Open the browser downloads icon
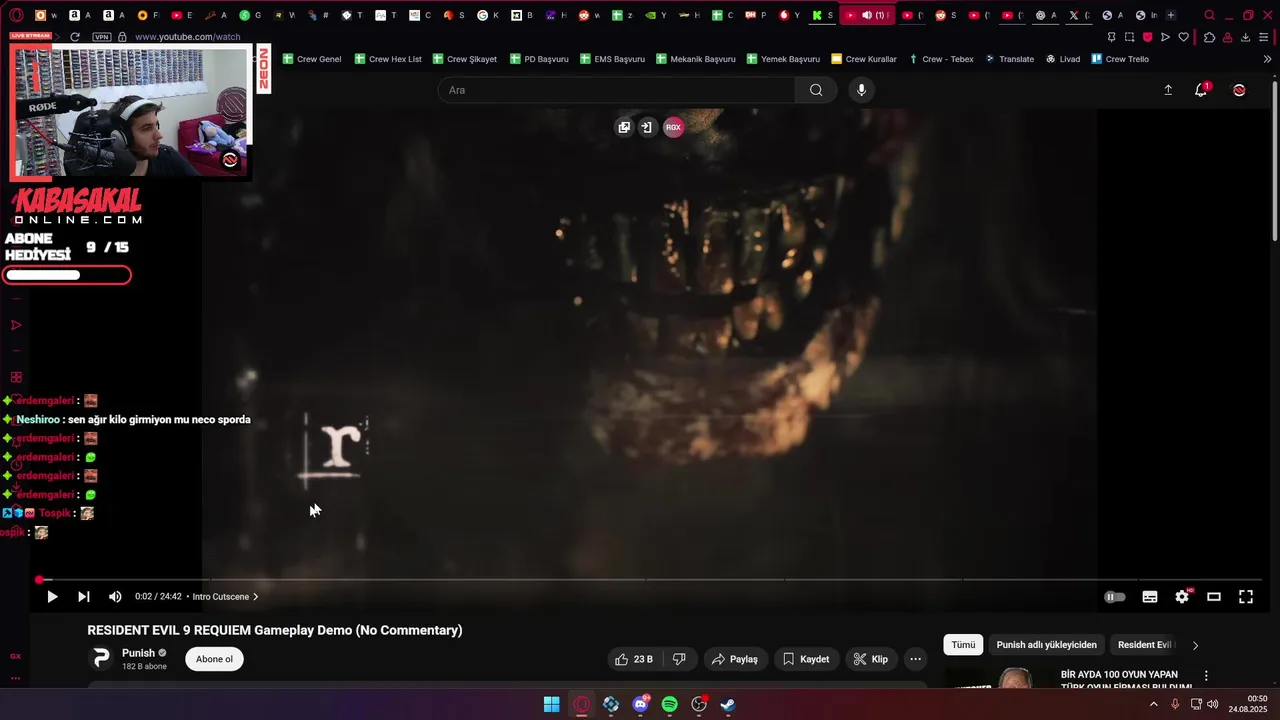Image resolution: width=1280 pixels, height=720 pixels. tap(1246, 37)
